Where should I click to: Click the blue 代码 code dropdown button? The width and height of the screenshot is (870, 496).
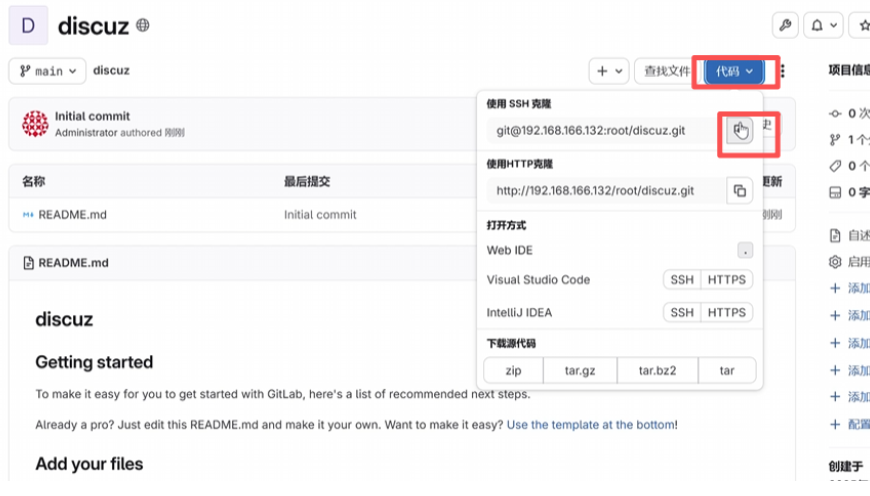pyautogui.click(x=734, y=71)
